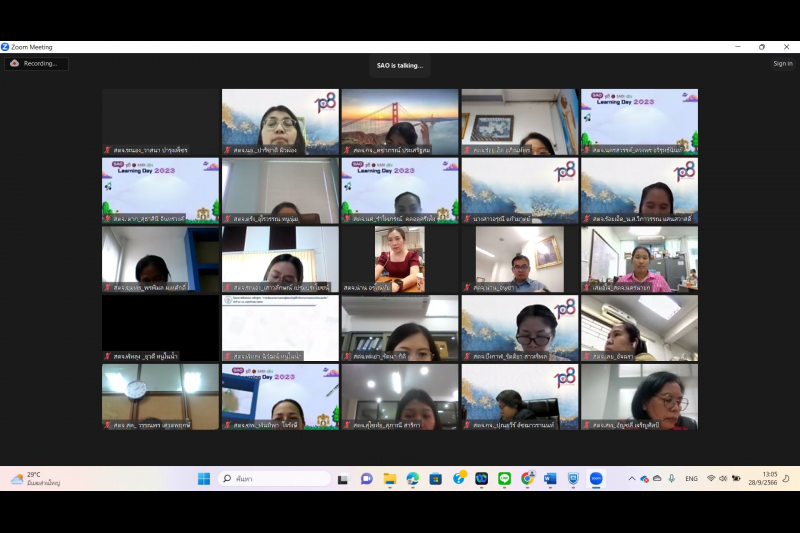Open Zoom from the taskbar
This screenshot has width=800, height=533.
596,479
